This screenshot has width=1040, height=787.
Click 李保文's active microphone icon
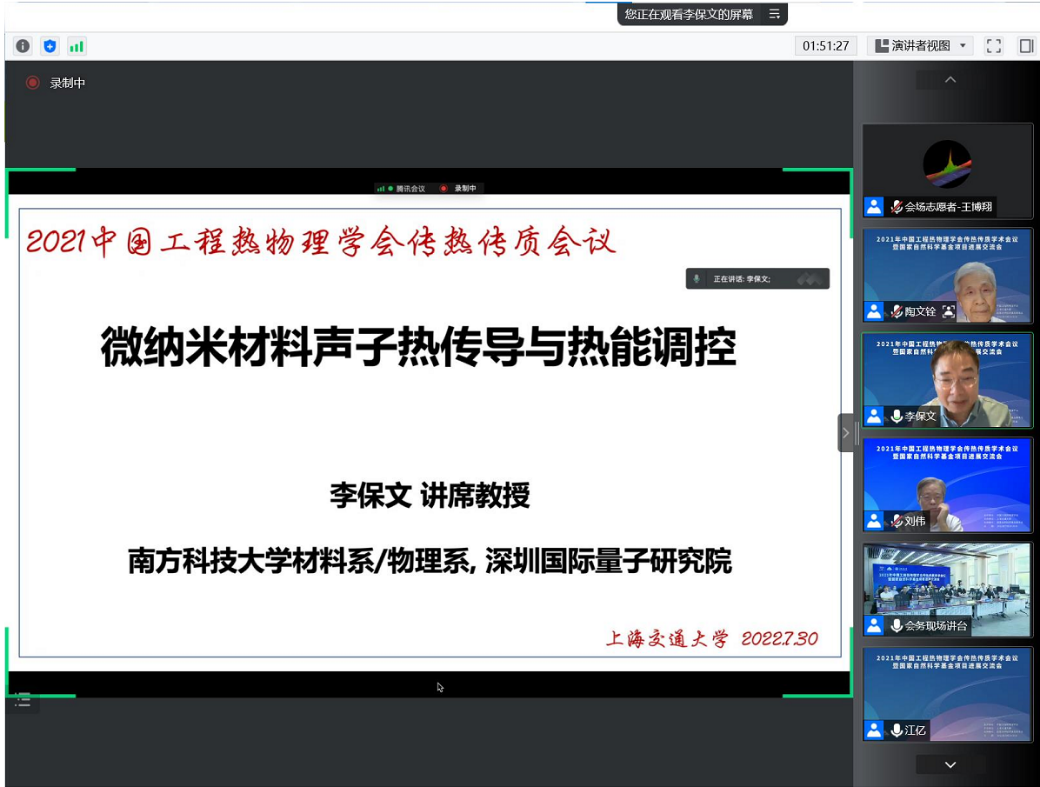[897, 416]
